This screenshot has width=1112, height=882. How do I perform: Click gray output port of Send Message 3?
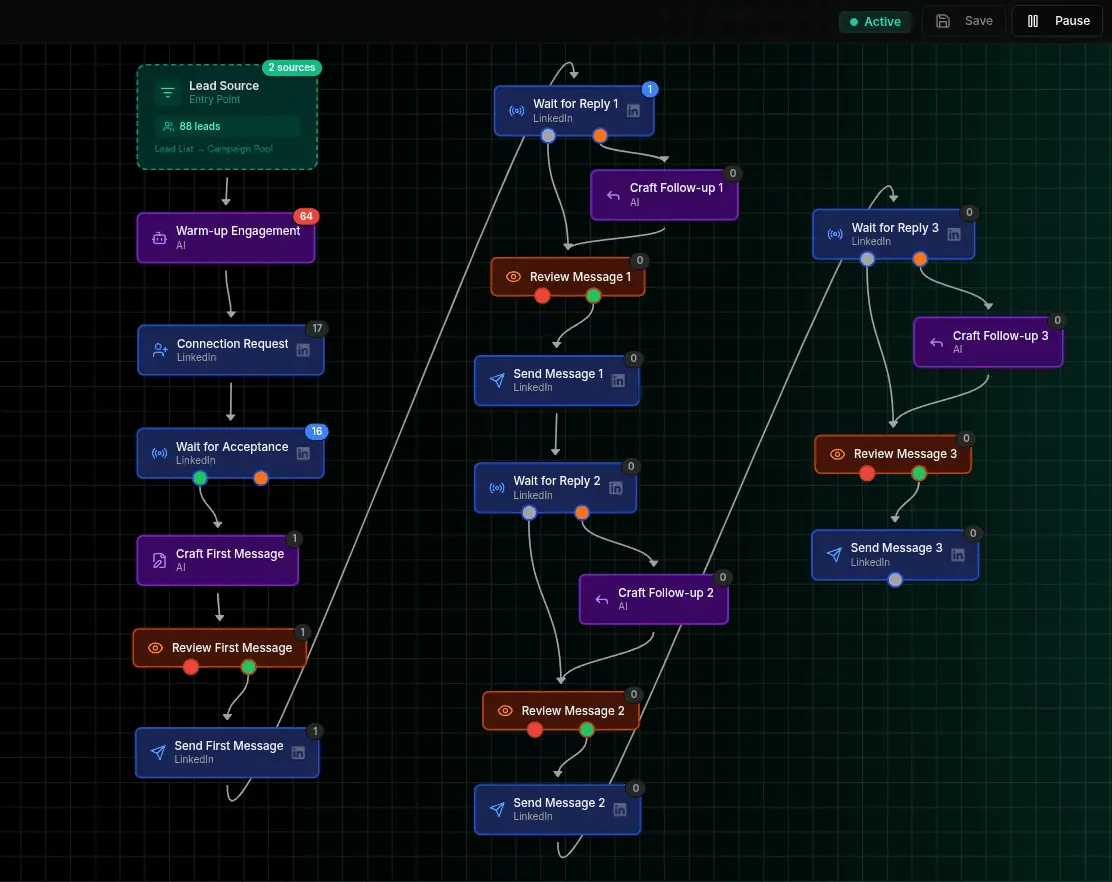(x=896, y=581)
